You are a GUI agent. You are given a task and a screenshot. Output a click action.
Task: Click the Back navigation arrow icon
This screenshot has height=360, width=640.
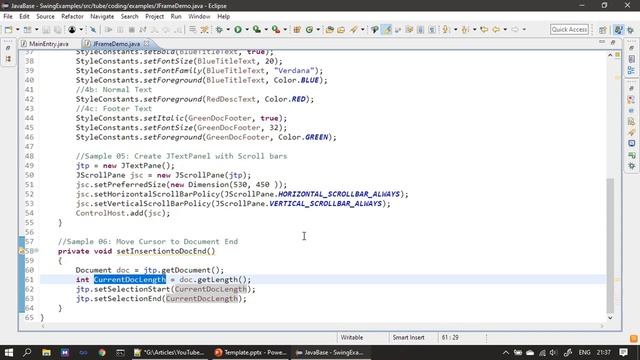tap(496, 29)
